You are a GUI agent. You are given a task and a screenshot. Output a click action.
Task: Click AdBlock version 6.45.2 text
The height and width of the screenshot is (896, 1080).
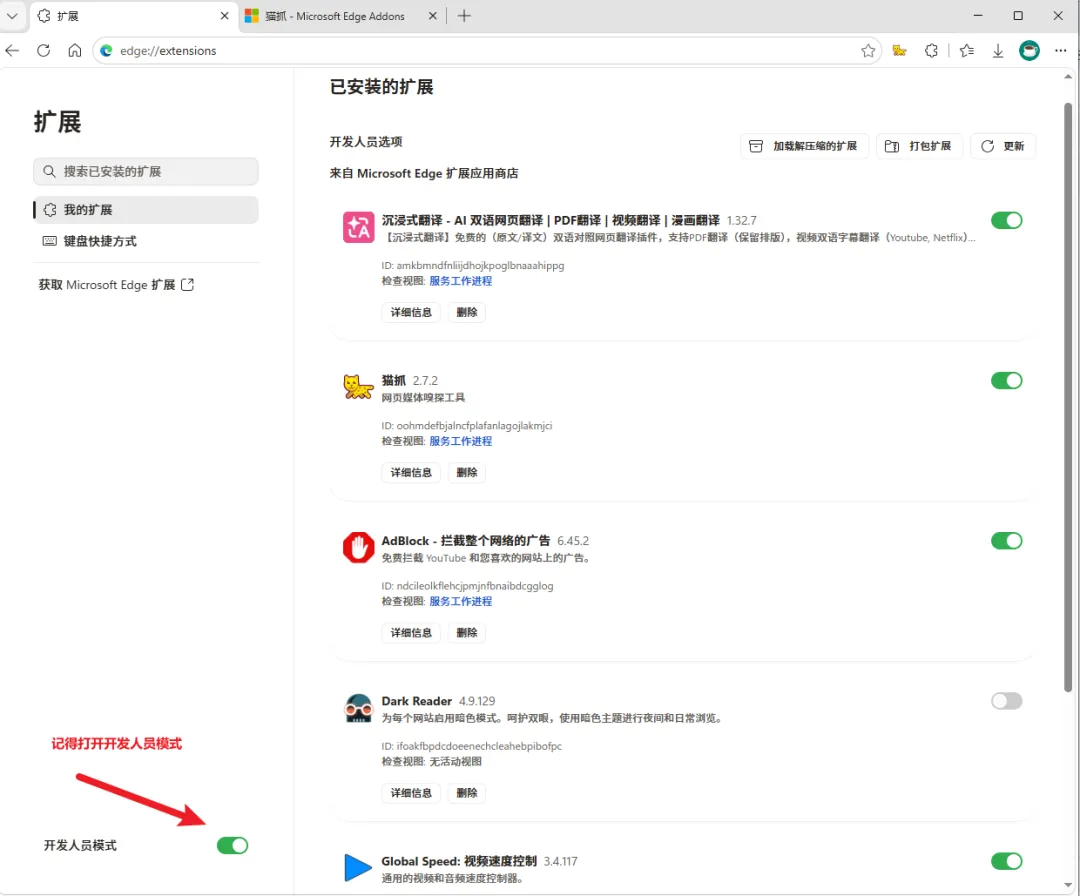(573, 541)
